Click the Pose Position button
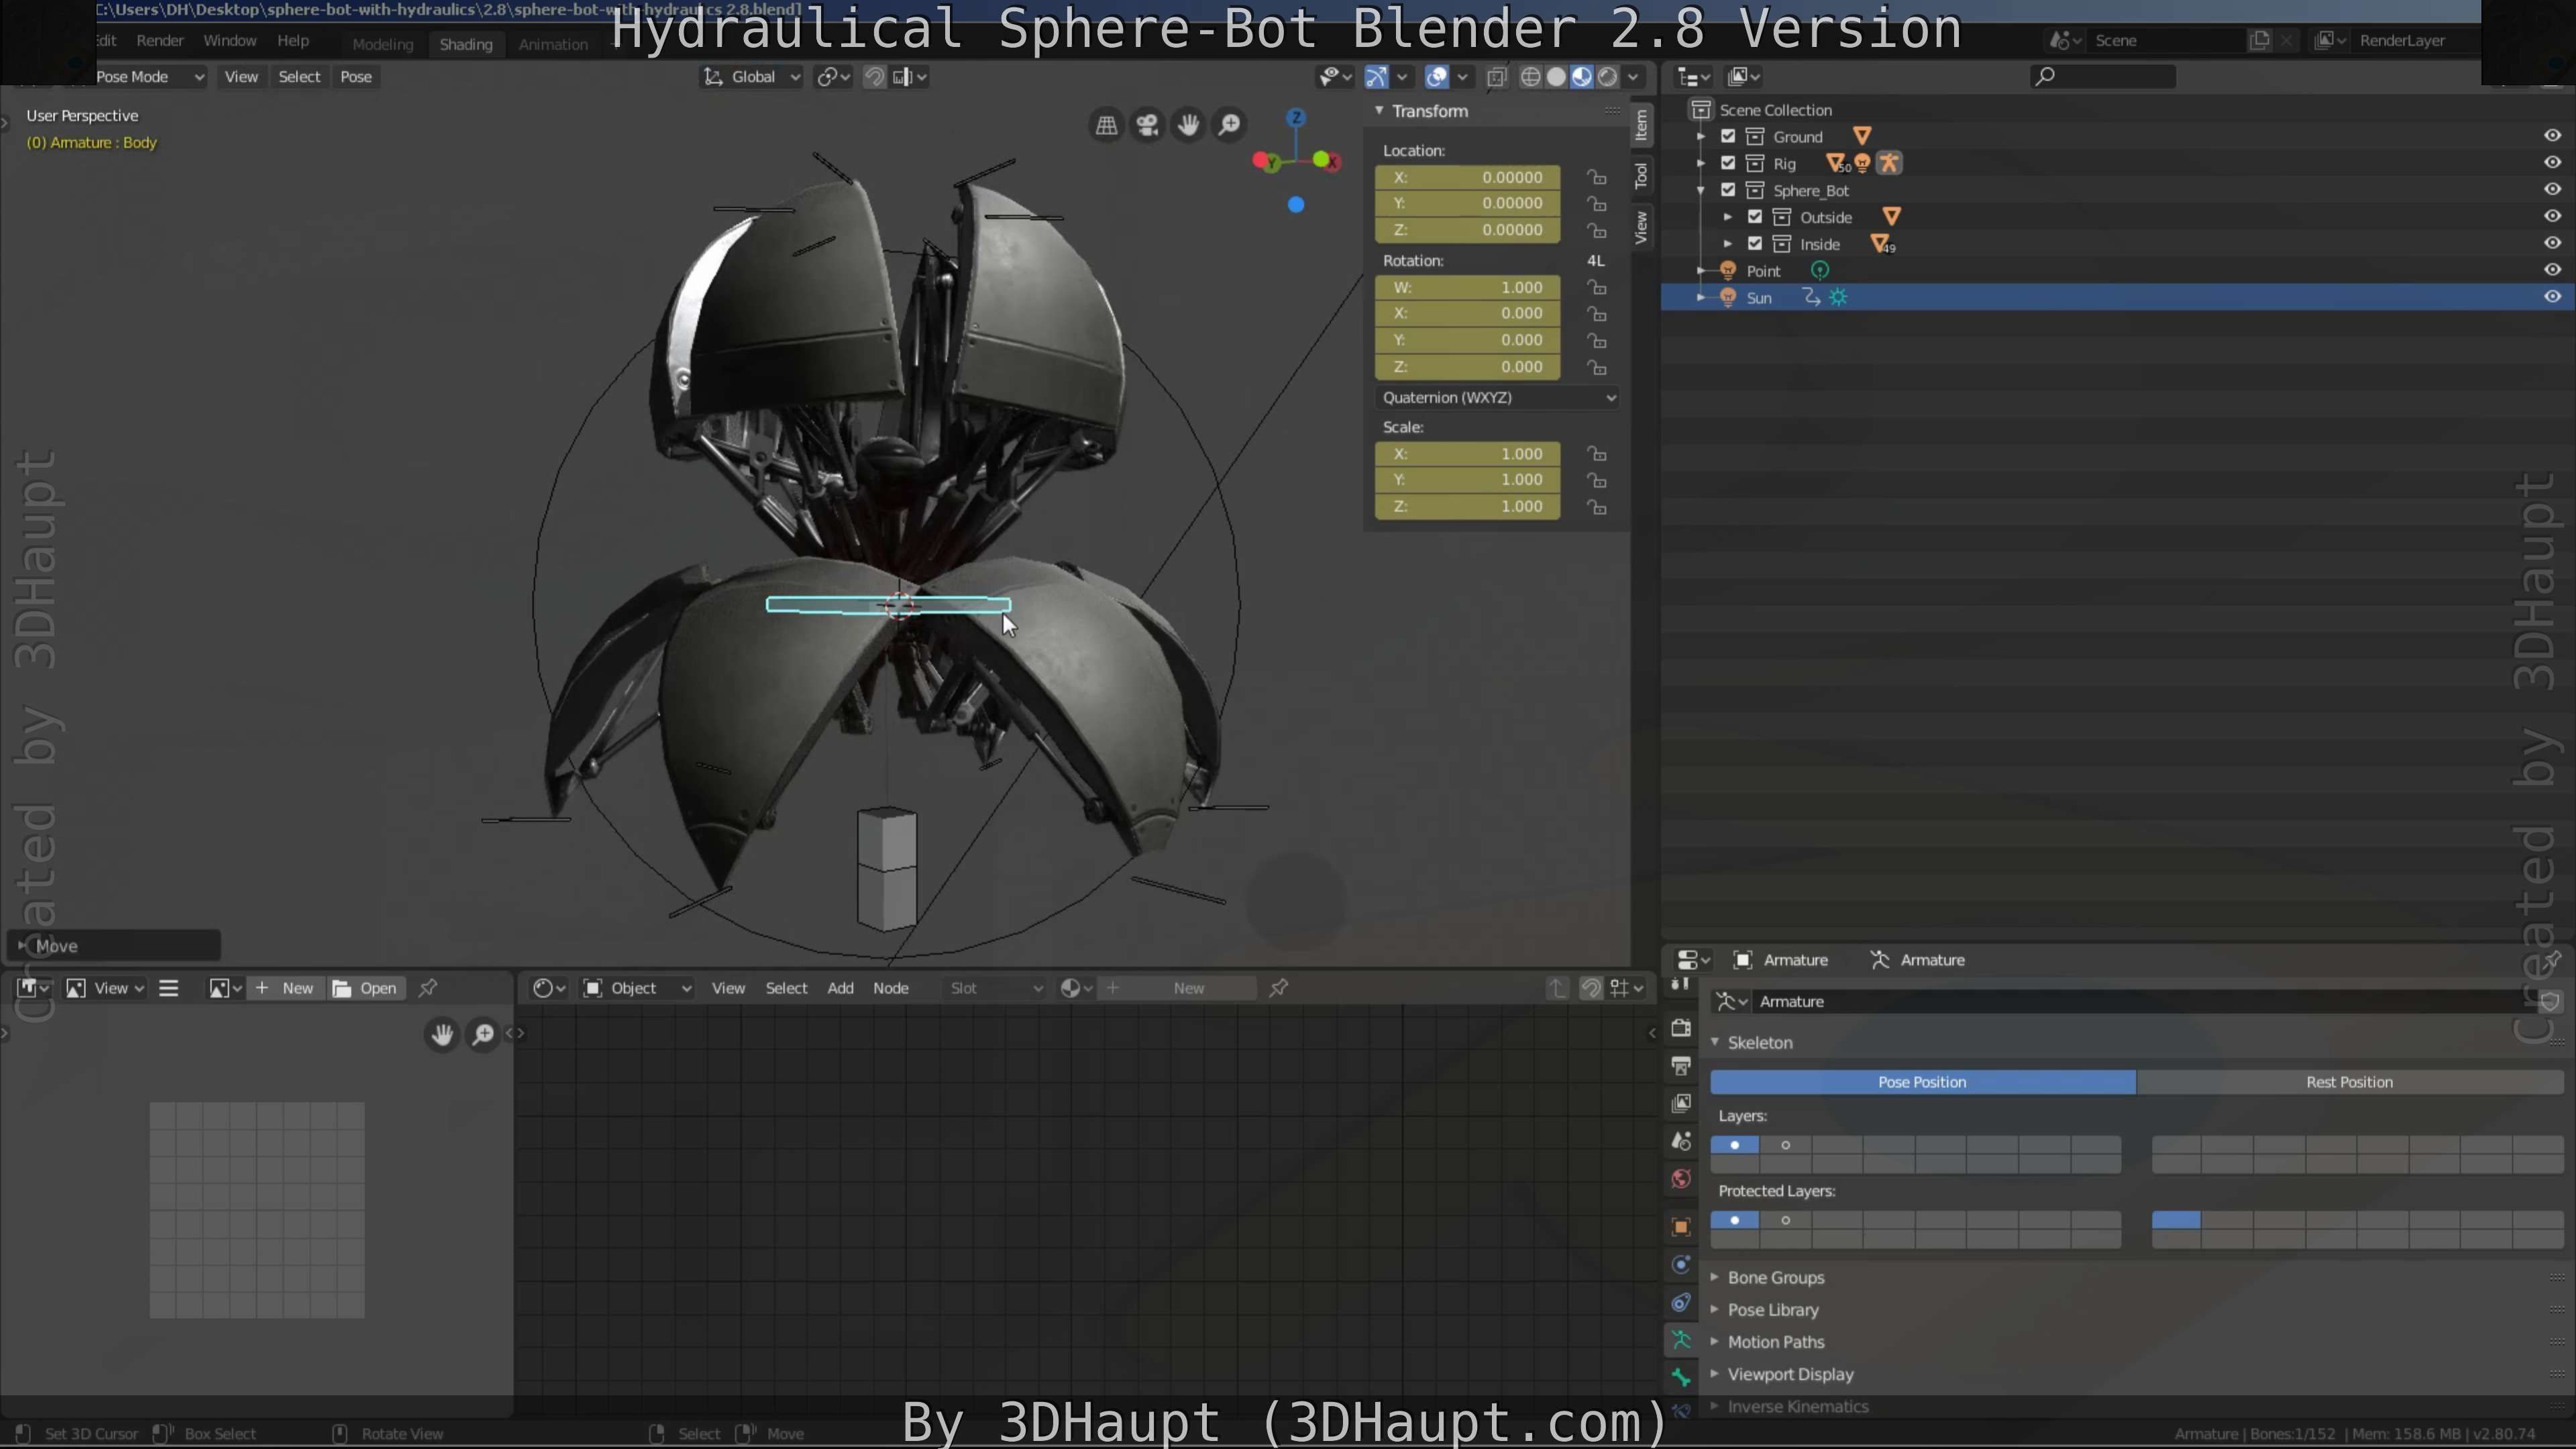The width and height of the screenshot is (2576, 1449). point(1922,1082)
